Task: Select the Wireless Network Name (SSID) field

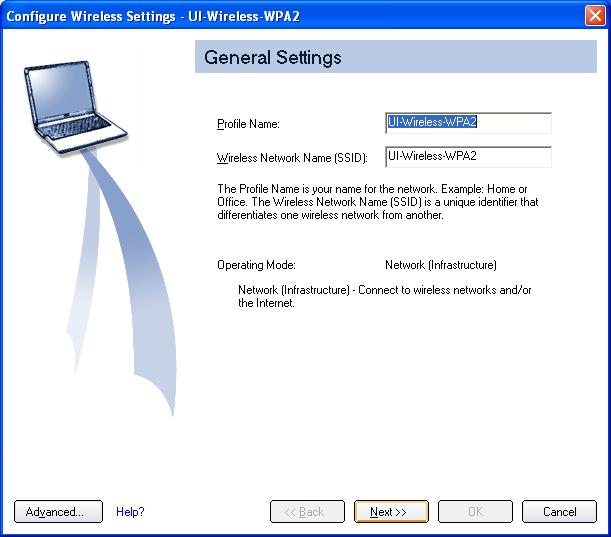Action: click(x=468, y=157)
